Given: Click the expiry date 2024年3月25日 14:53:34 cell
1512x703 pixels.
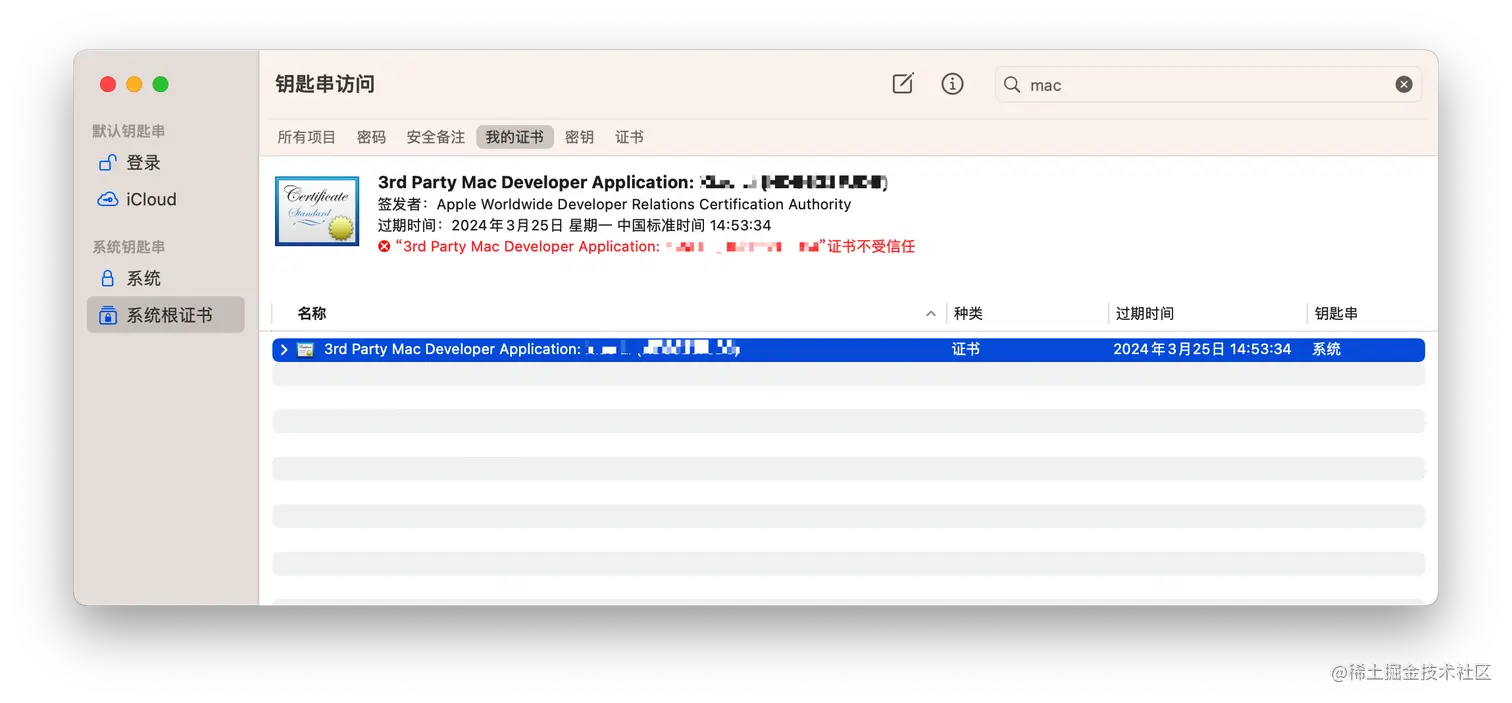Looking at the screenshot, I should (x=1202, y=349).
